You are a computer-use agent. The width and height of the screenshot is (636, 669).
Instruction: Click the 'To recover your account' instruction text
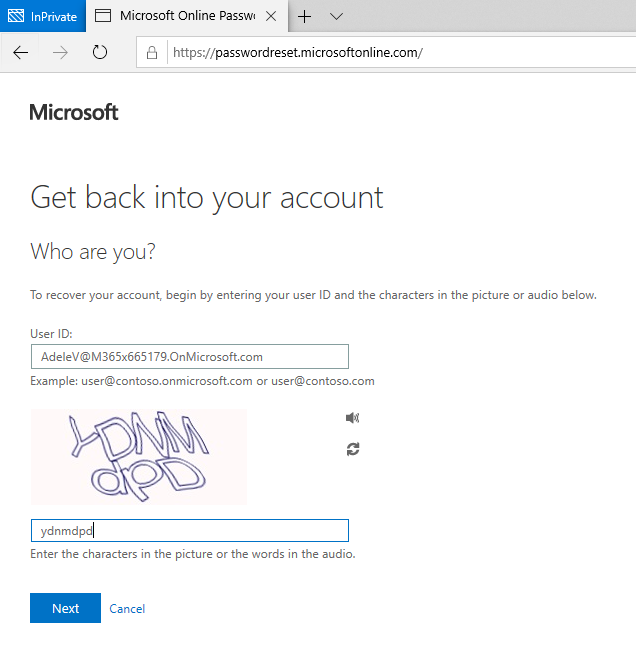[x=314, y=295]
